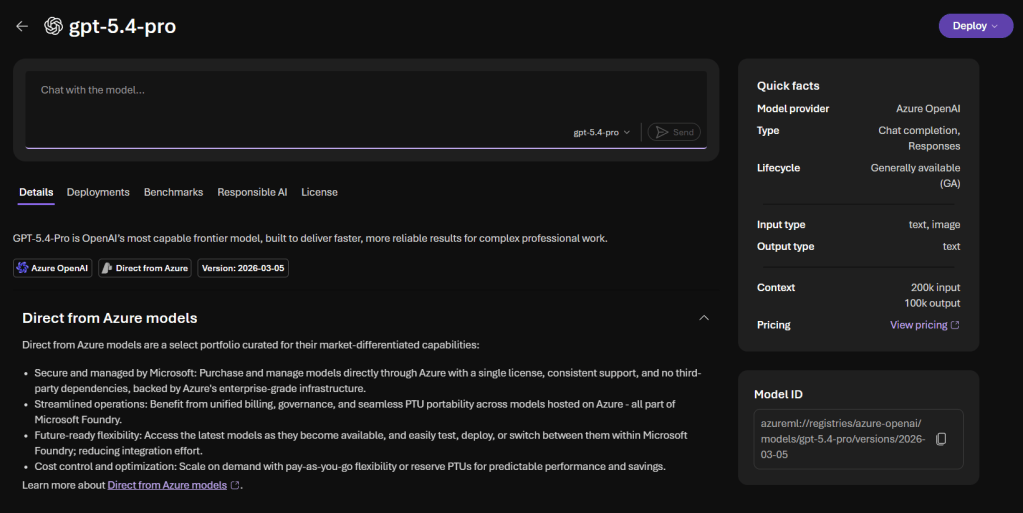1023x513 pixels.
Task: Open the Benchmarks tab
Action: coord(173,192)
